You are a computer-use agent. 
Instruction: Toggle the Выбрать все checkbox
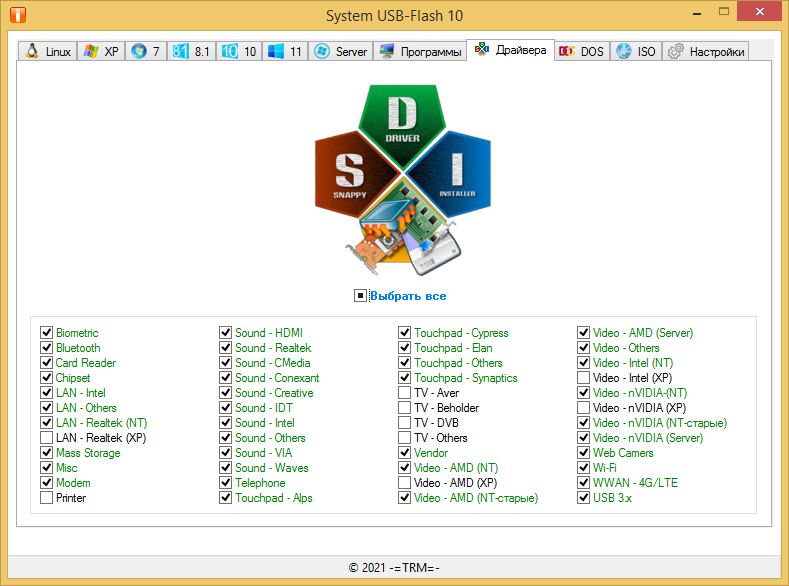pyautogui.click(x=360, y=296)
